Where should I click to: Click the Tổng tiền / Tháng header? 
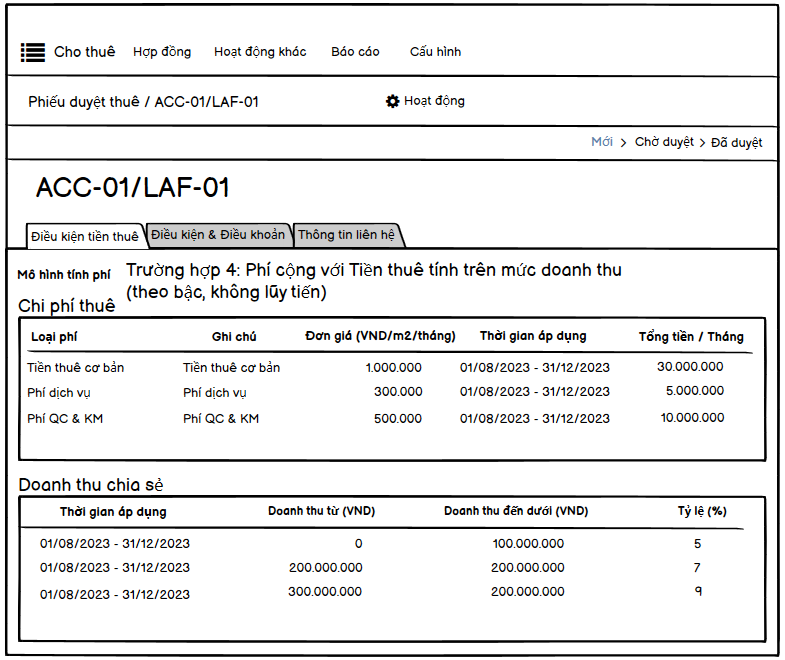click(691, 337)
